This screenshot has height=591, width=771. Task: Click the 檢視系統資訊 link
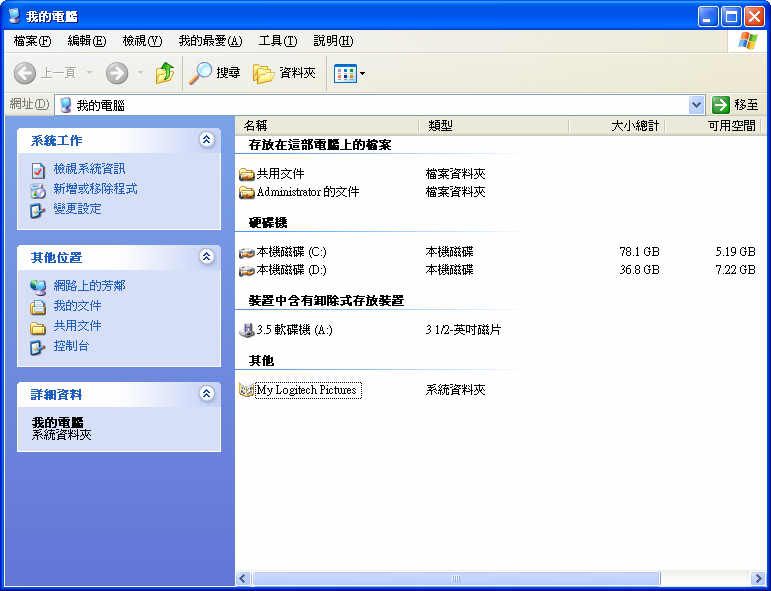click(x=89, y=169)
